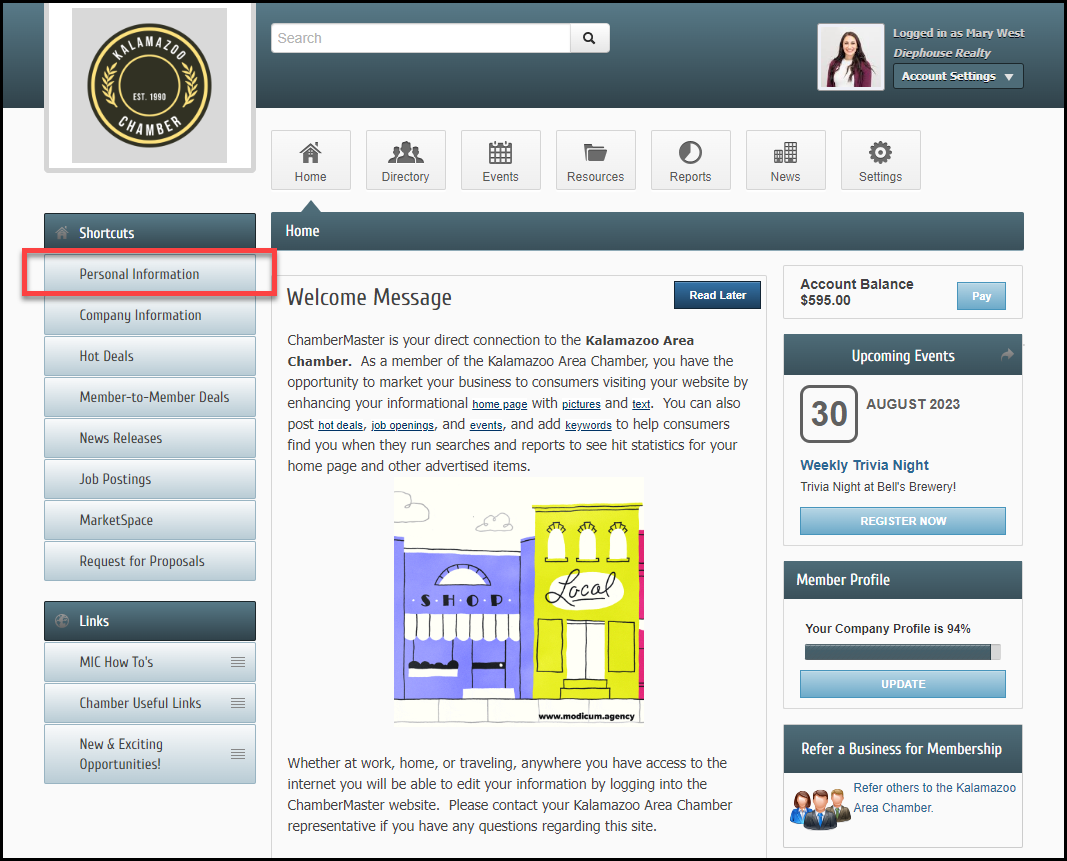Click the Shop Local illustration
The image size is (1067, 861).
(x=519, y=600)
